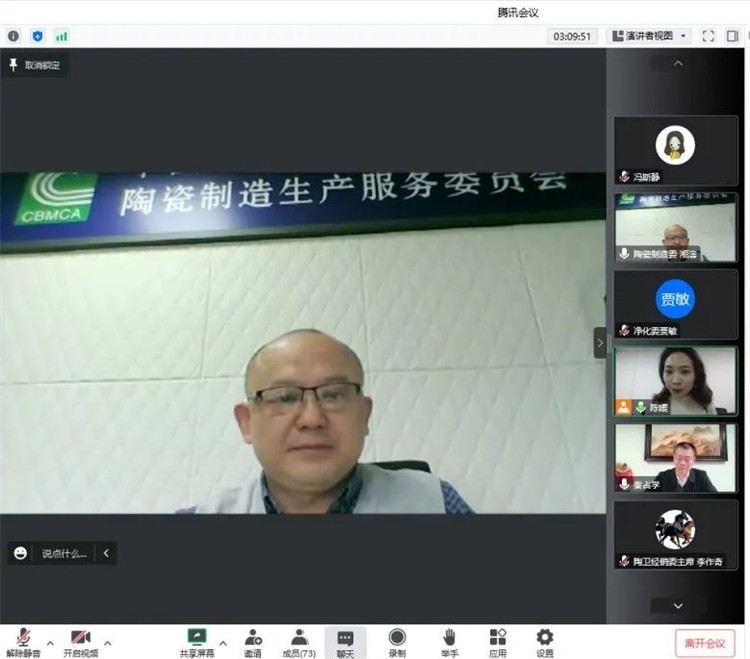Open the meeting info icon
This screenshot has height=659, width=750.
(13, 36)
